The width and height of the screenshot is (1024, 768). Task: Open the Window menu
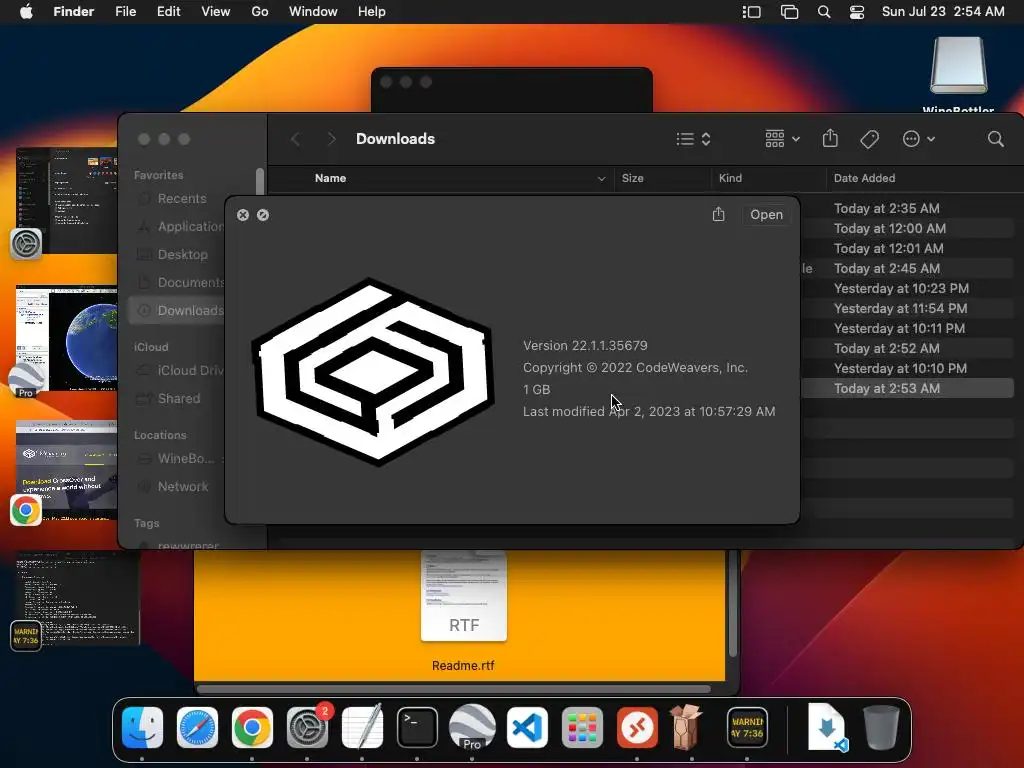click(313, 12)
